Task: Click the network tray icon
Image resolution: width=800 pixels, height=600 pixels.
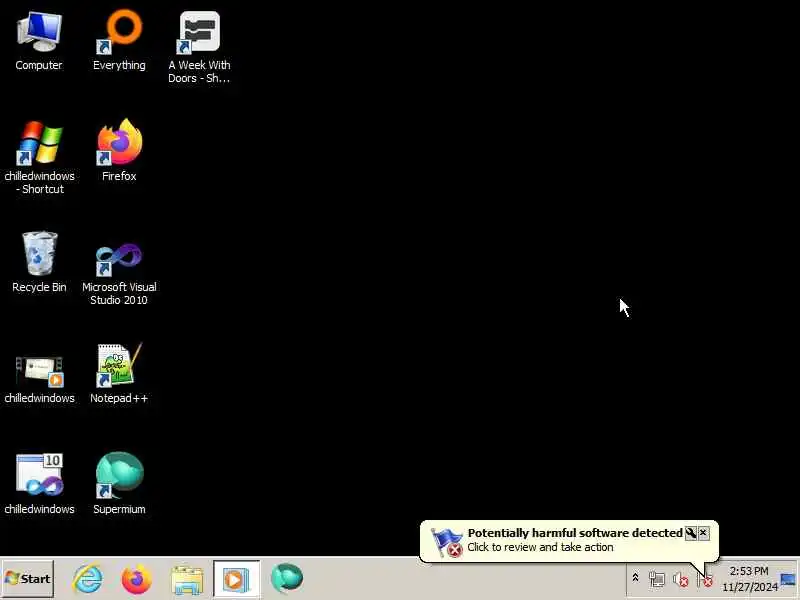Action: click(x=657, y=579)
